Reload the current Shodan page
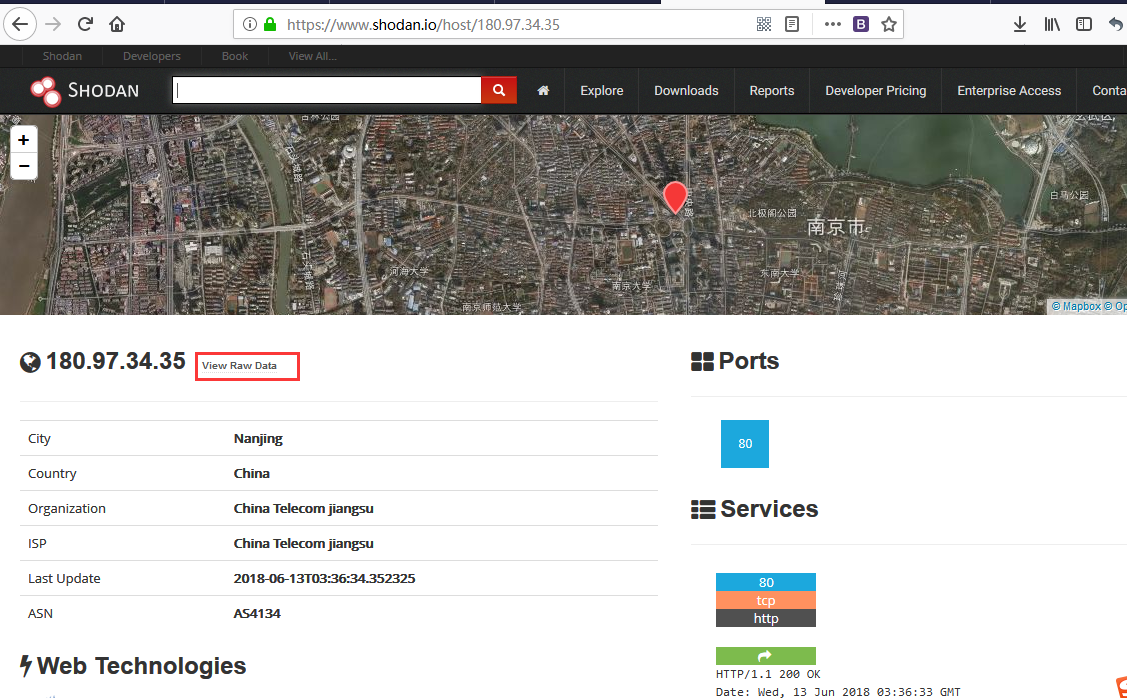This screenshot has width=1127, height=698. 86,24
